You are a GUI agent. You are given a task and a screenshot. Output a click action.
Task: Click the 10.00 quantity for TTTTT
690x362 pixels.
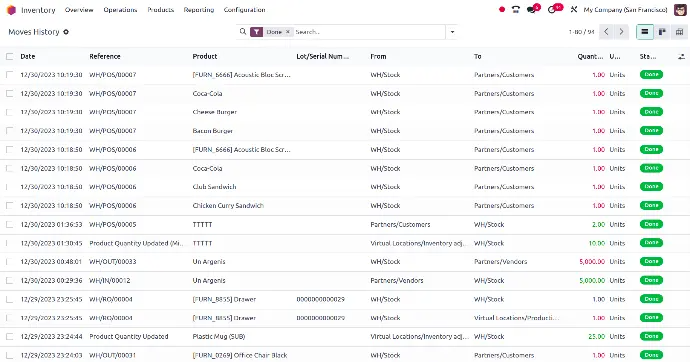pyautogui.click(x=597, y=243)
